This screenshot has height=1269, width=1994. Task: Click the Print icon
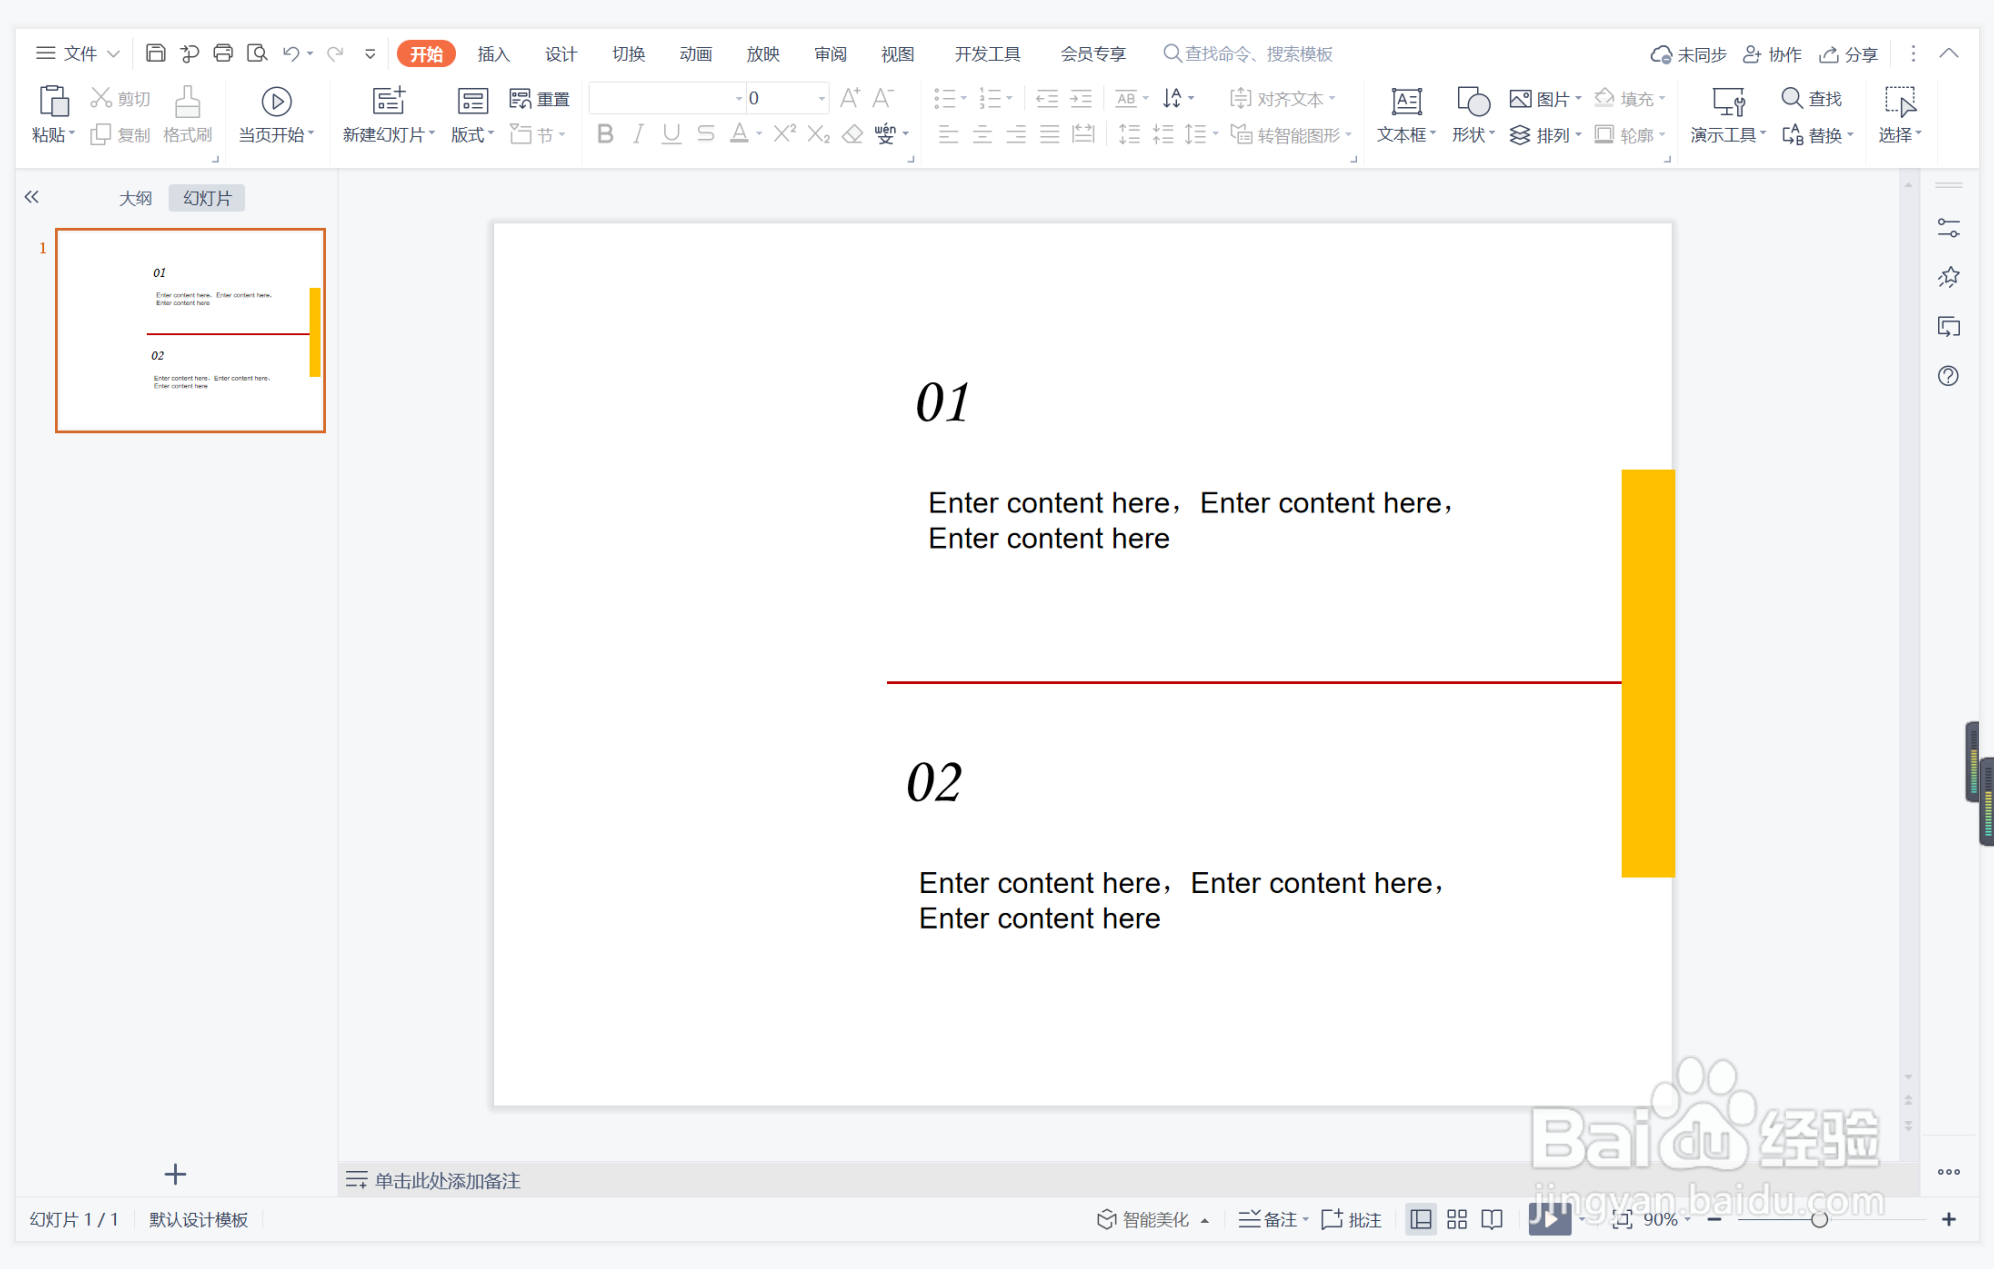[x=223, y=53]
